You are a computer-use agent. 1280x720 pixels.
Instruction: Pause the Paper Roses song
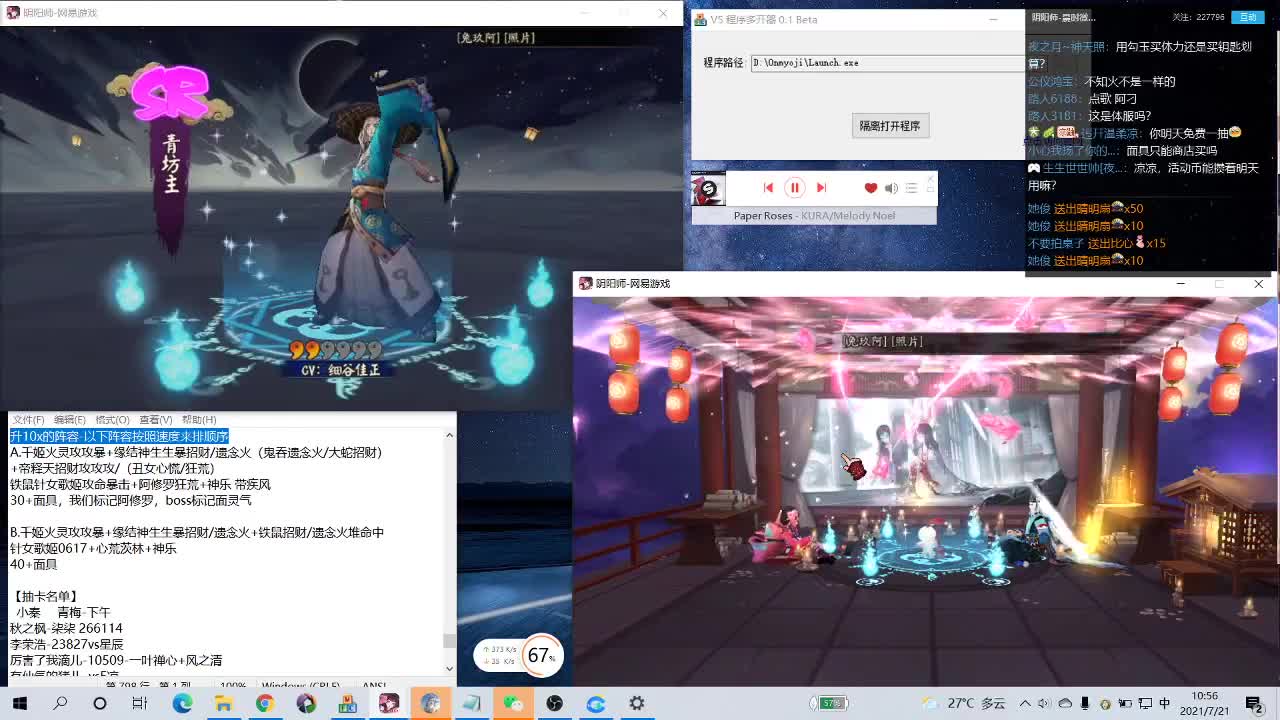click(795, 188)
